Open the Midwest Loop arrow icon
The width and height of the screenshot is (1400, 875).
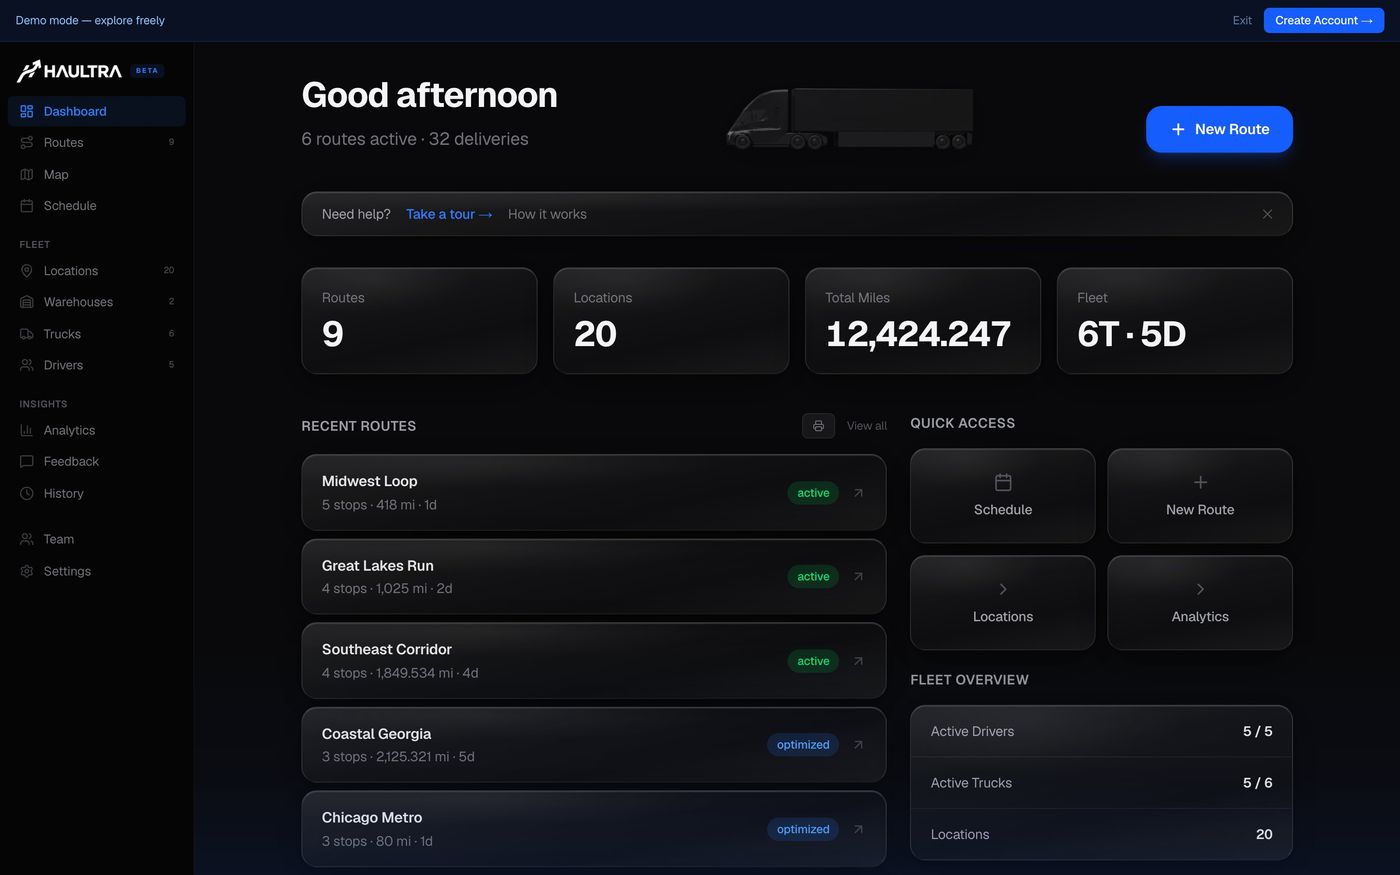point(858,493)
